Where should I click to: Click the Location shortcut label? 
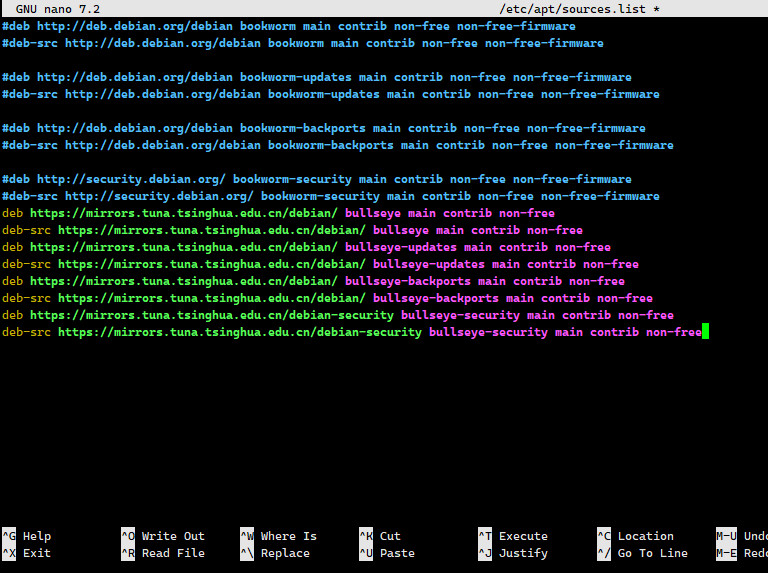646,536
